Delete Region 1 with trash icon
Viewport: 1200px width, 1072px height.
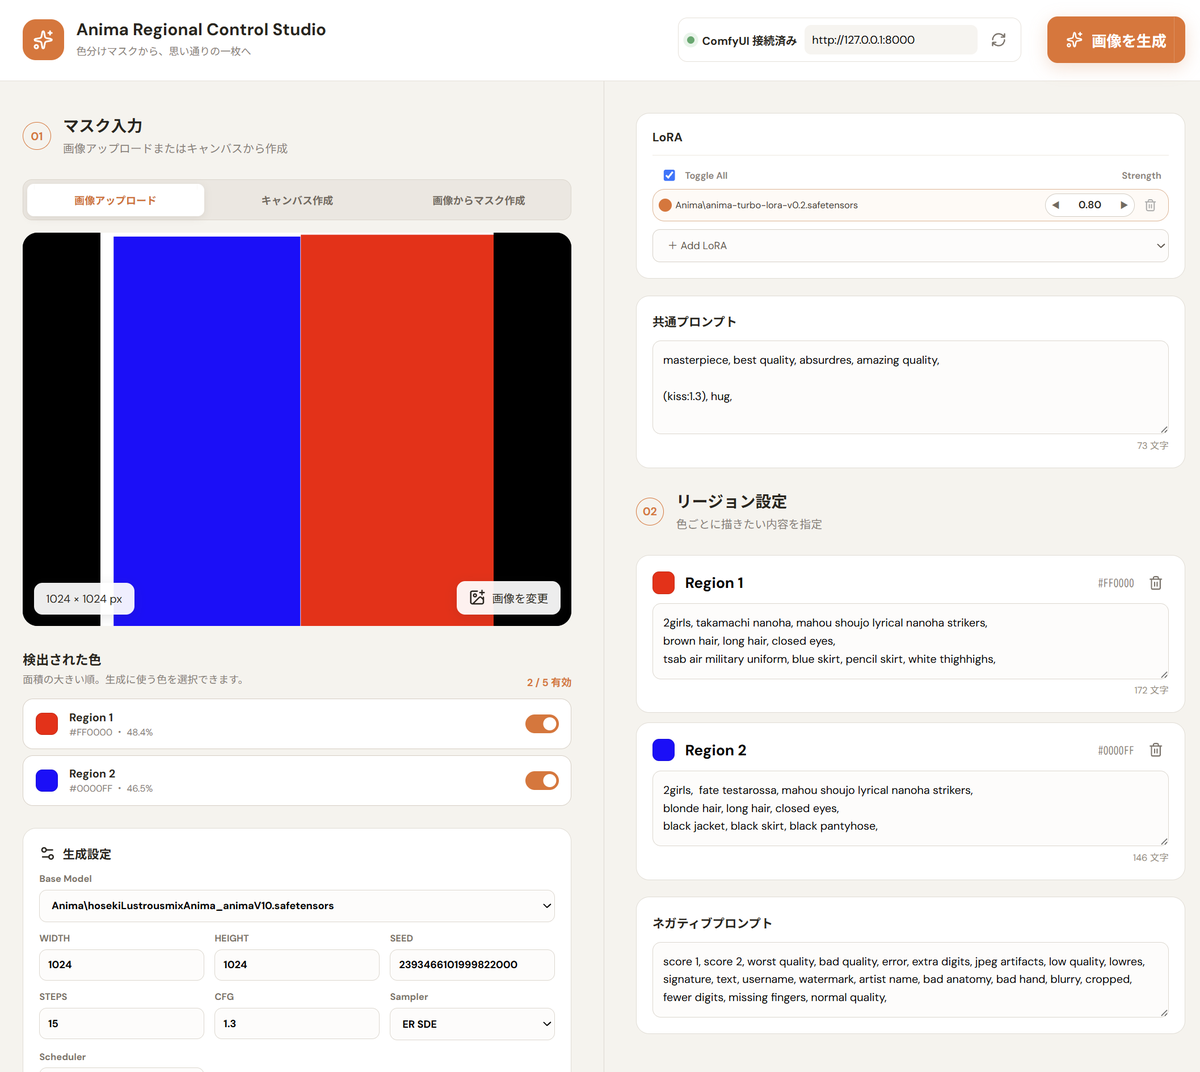coord(1156,583)
